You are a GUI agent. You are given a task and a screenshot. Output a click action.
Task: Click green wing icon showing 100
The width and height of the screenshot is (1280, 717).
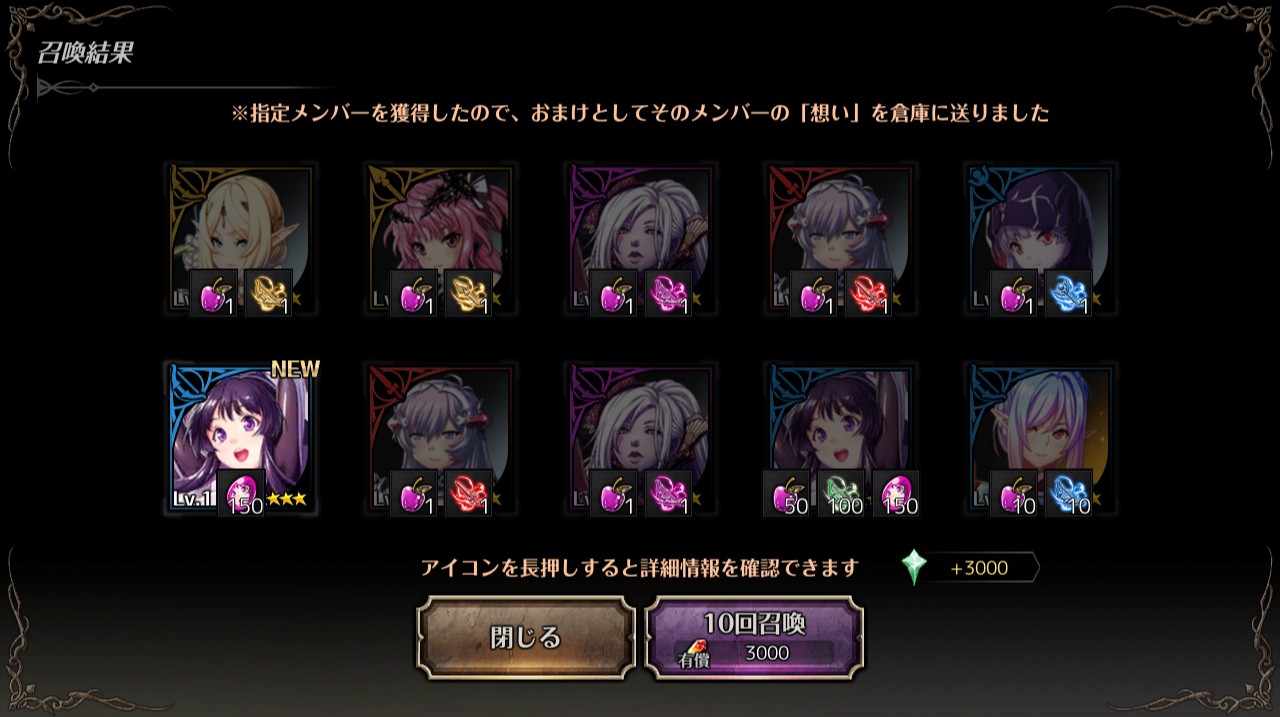point(841,493)
